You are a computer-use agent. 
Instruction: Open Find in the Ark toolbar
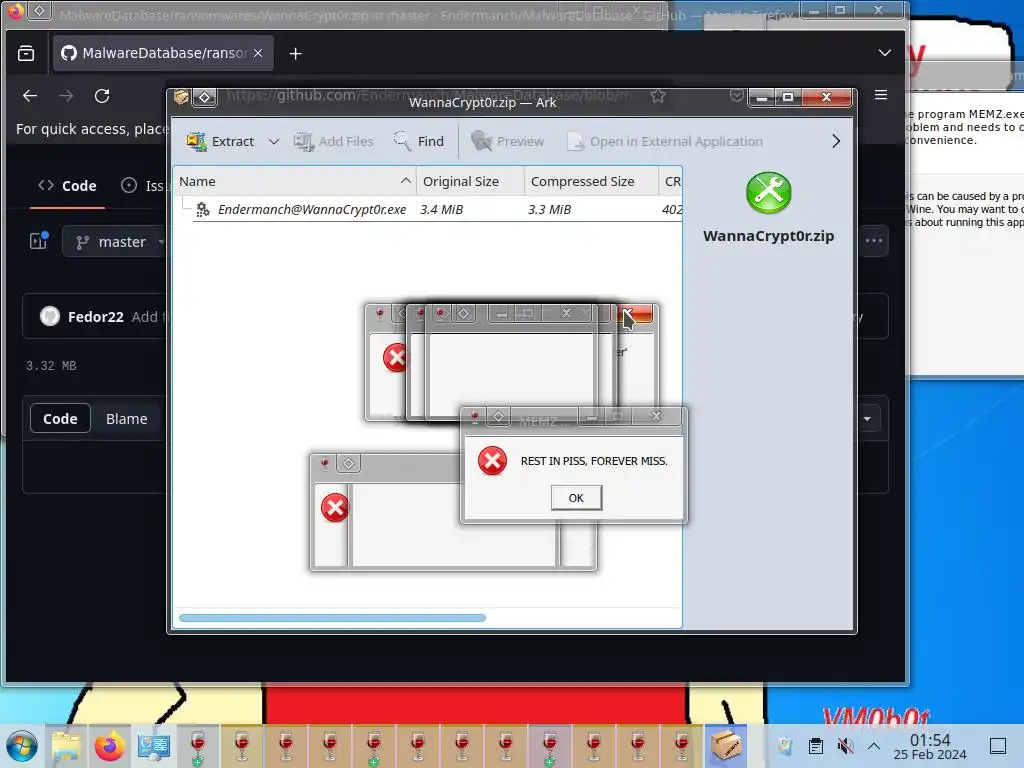(x=418, y=141)
